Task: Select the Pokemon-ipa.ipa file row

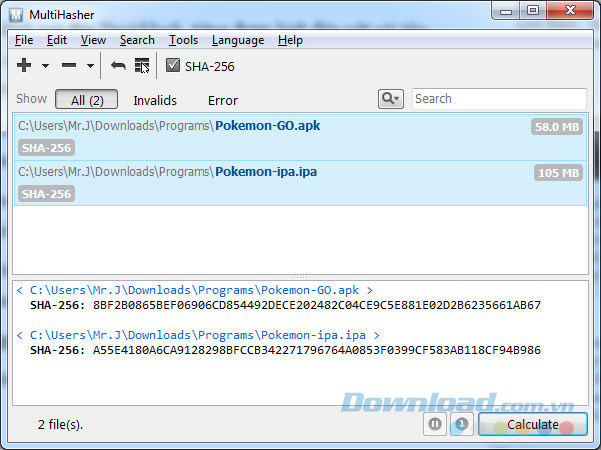Action: (300, 183)
